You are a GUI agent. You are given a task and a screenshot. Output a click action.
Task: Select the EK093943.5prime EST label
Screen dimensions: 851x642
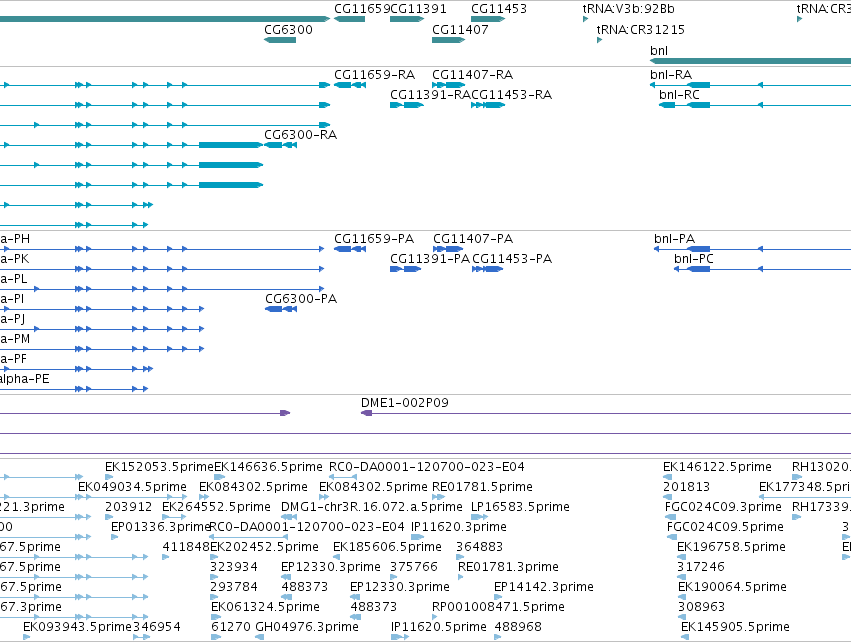[78, 627]
